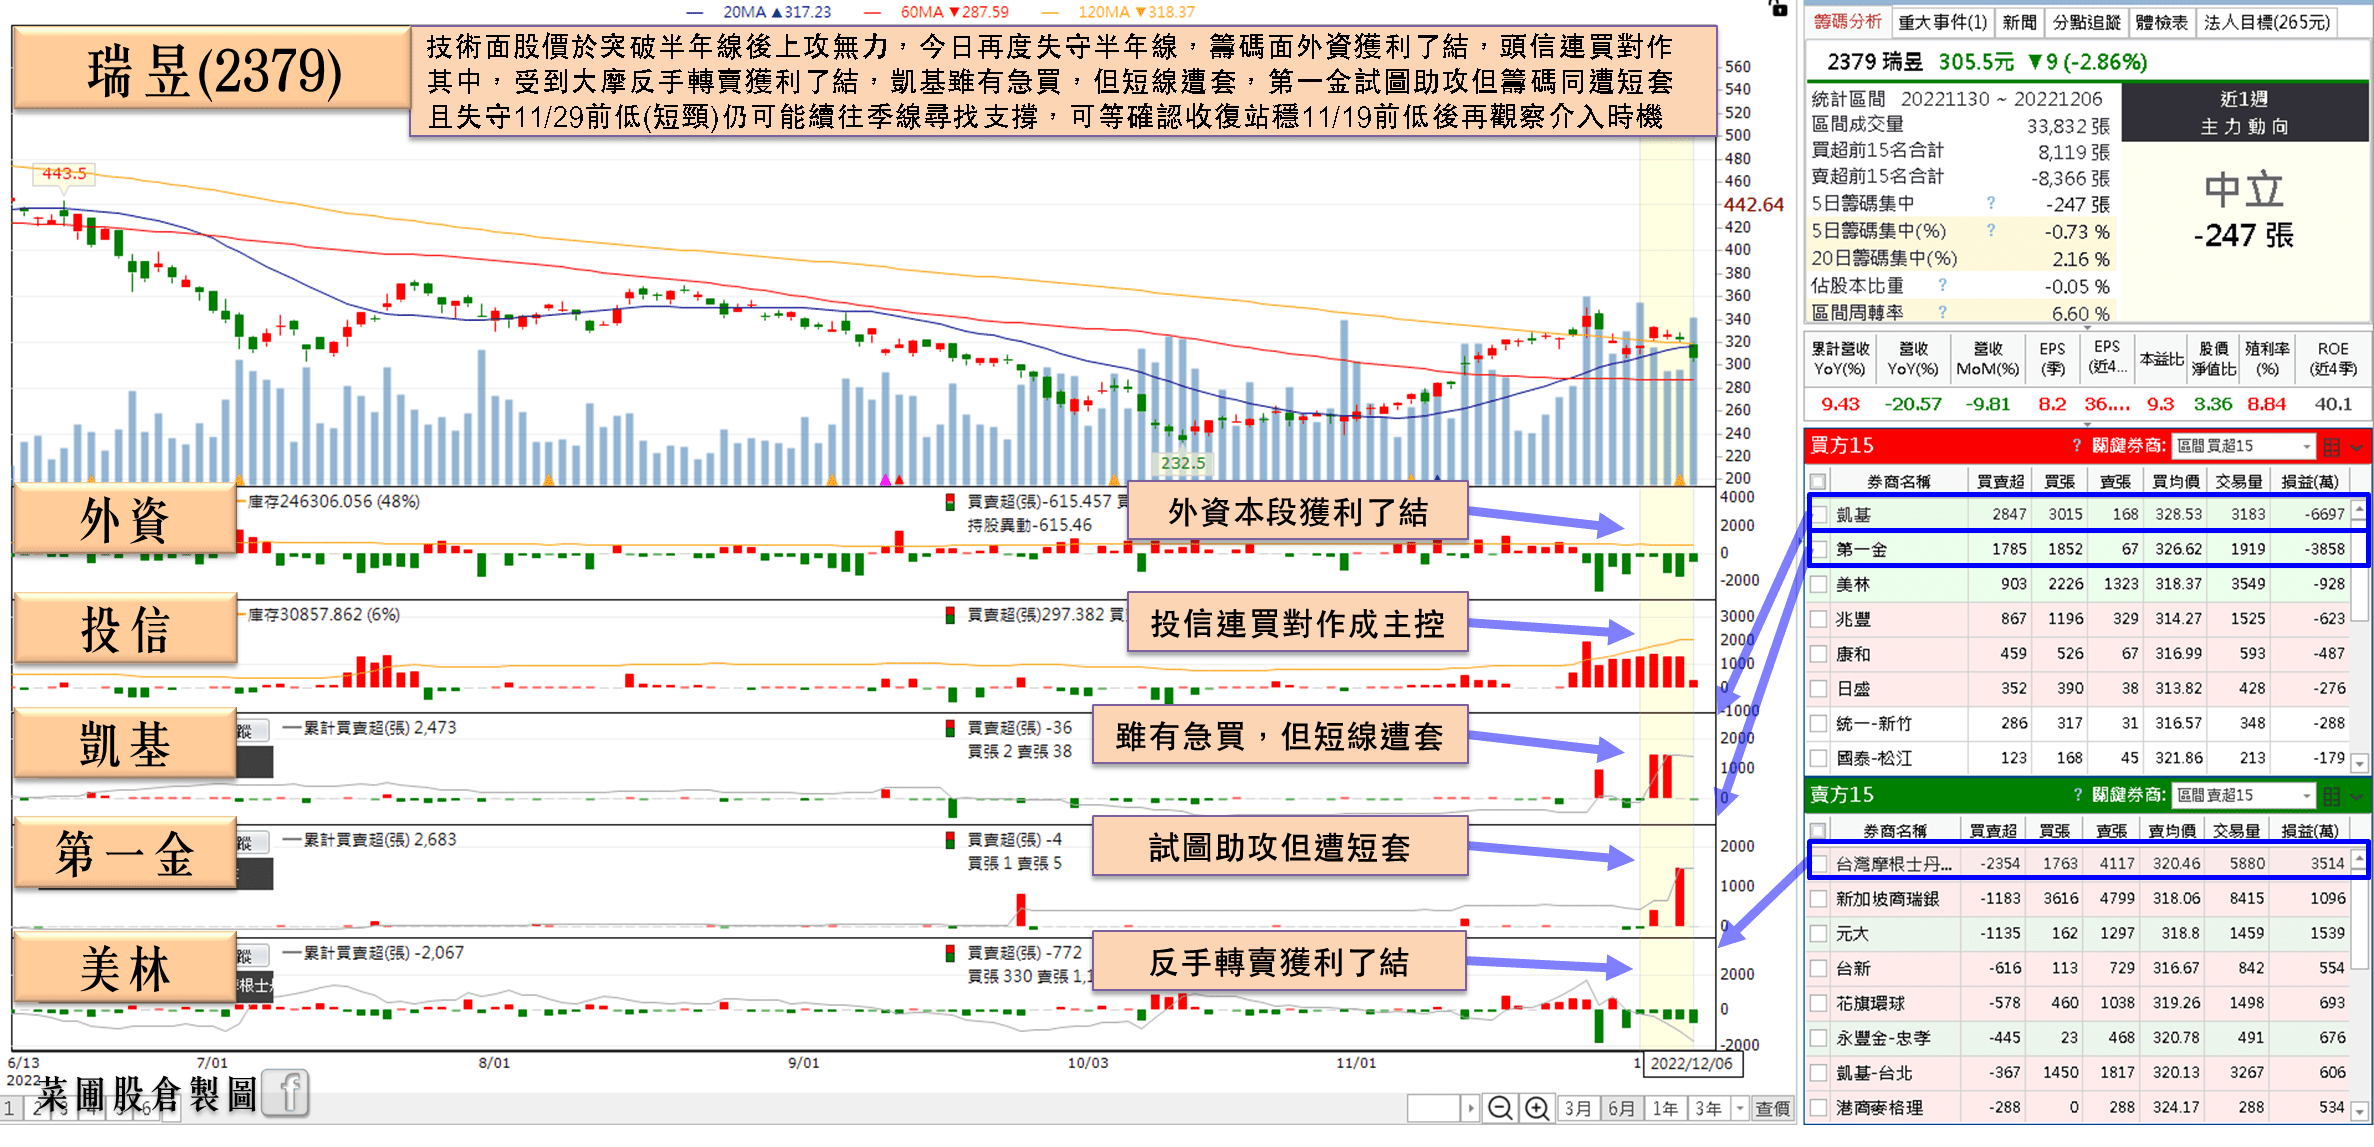
Task: Click the 2022/12/06 date label on the time axis
Action: (1691, 1063)
